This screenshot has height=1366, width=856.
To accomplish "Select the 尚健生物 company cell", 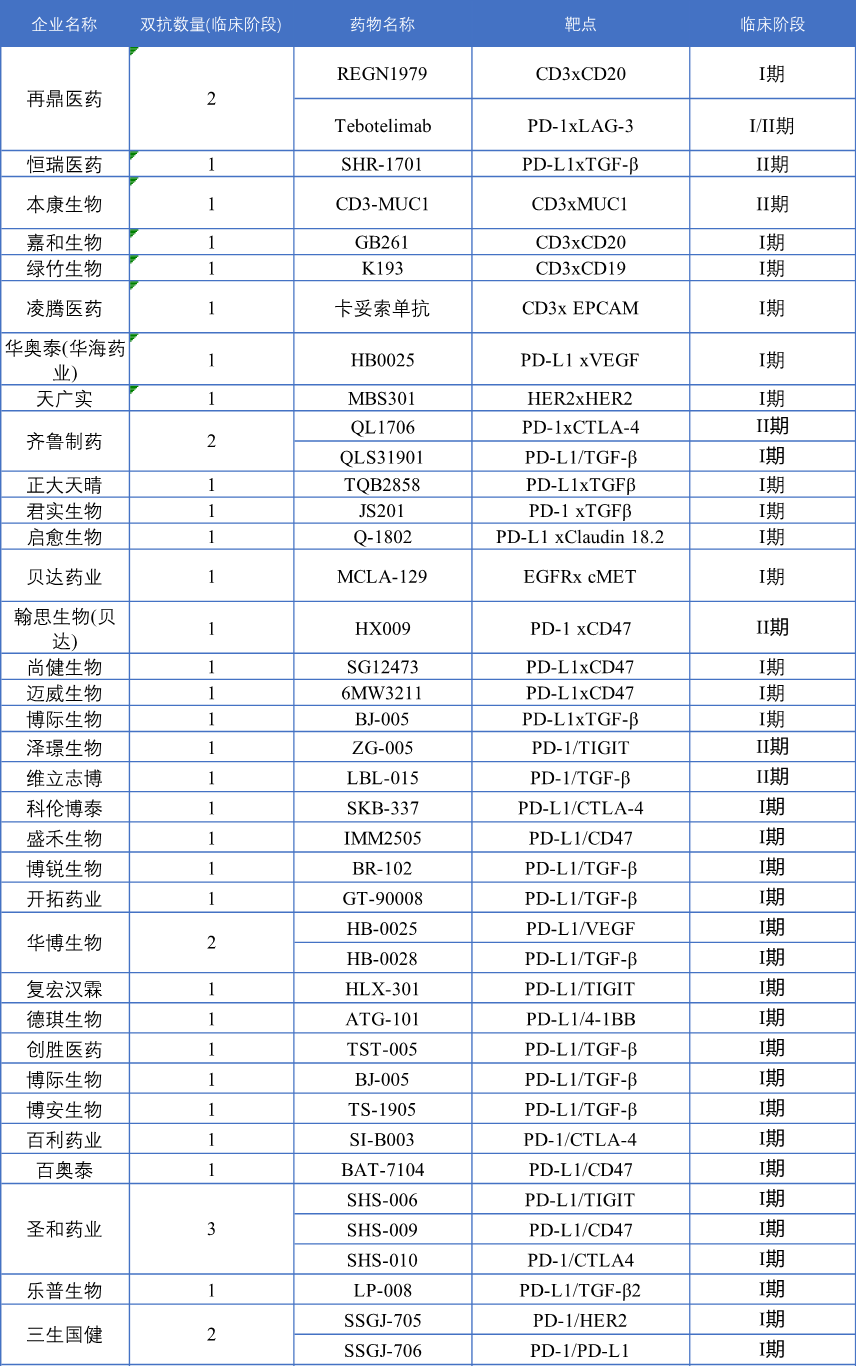I will [65, 666].
